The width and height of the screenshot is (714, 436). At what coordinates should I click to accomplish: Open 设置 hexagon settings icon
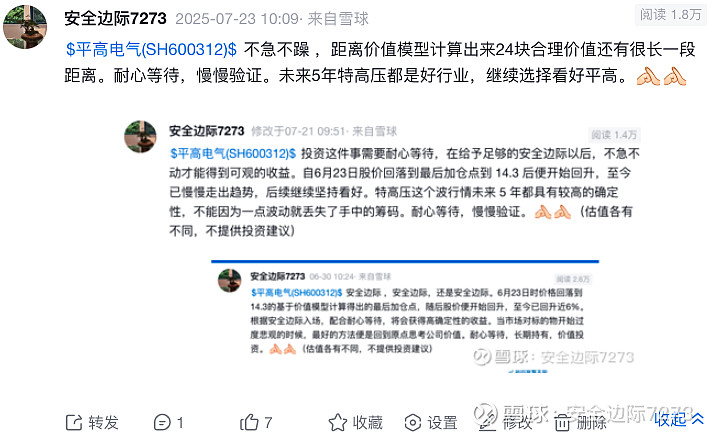[x=413, y=422]
